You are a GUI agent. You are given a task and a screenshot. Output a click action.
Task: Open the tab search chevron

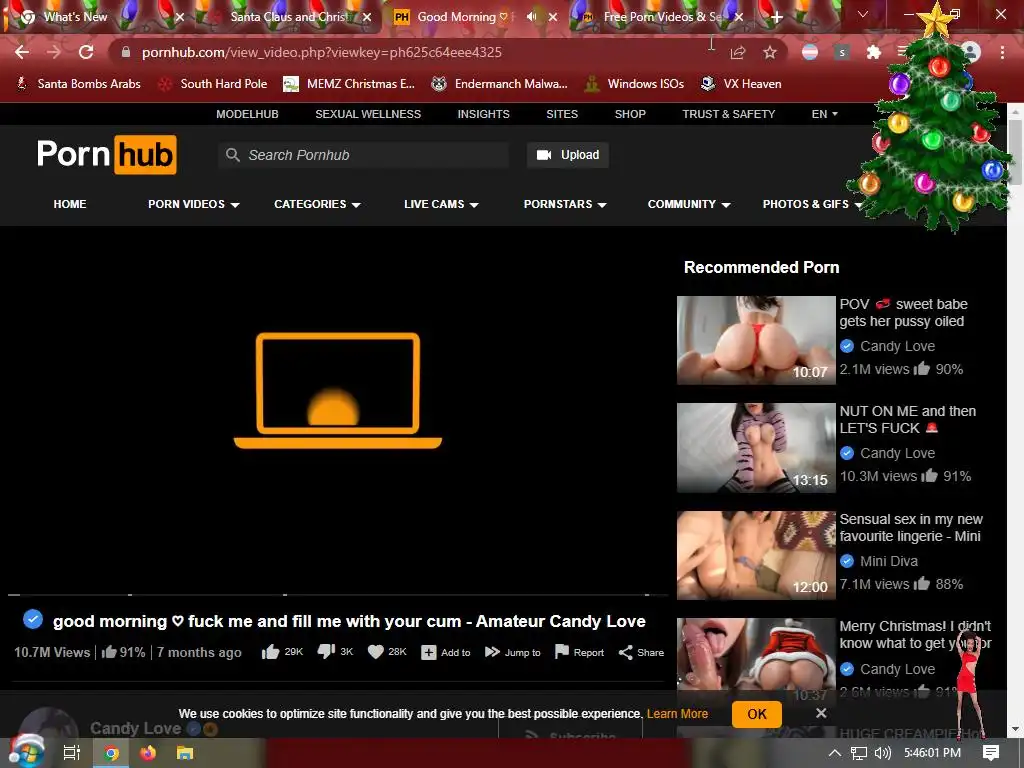[x=863, y=14]
